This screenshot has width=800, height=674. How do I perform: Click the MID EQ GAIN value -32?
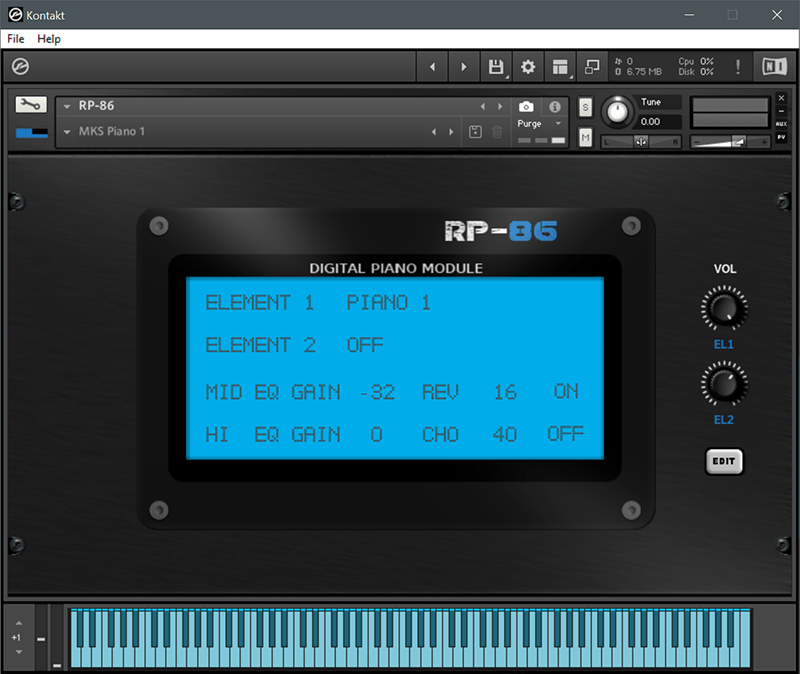tap(377, 392)
